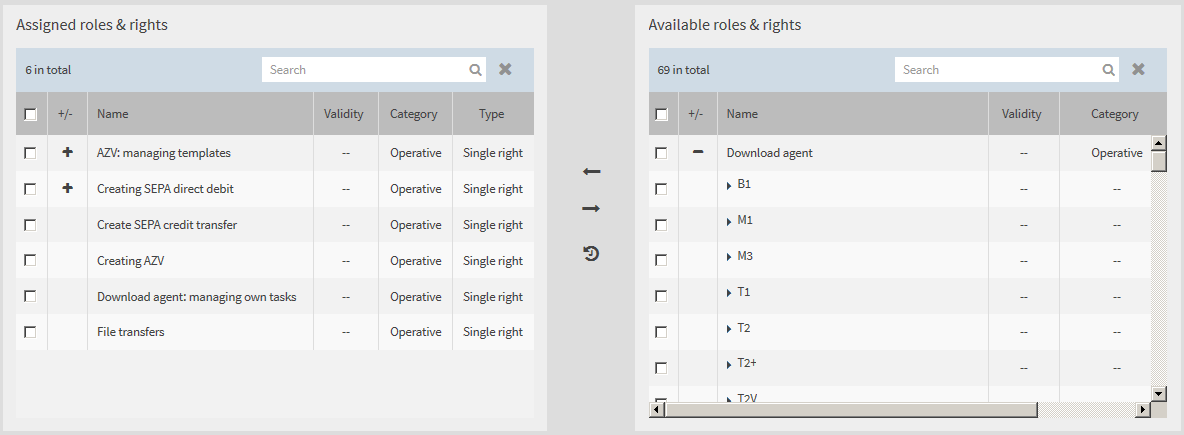Click the magnifier icon in Assigned roles search
1184x435 pixels.
(475, 70)
